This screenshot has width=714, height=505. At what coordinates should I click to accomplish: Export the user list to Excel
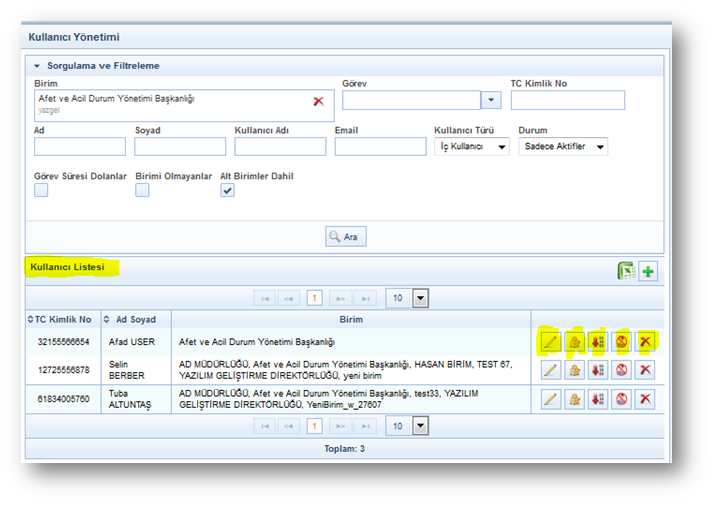(626, 271)
